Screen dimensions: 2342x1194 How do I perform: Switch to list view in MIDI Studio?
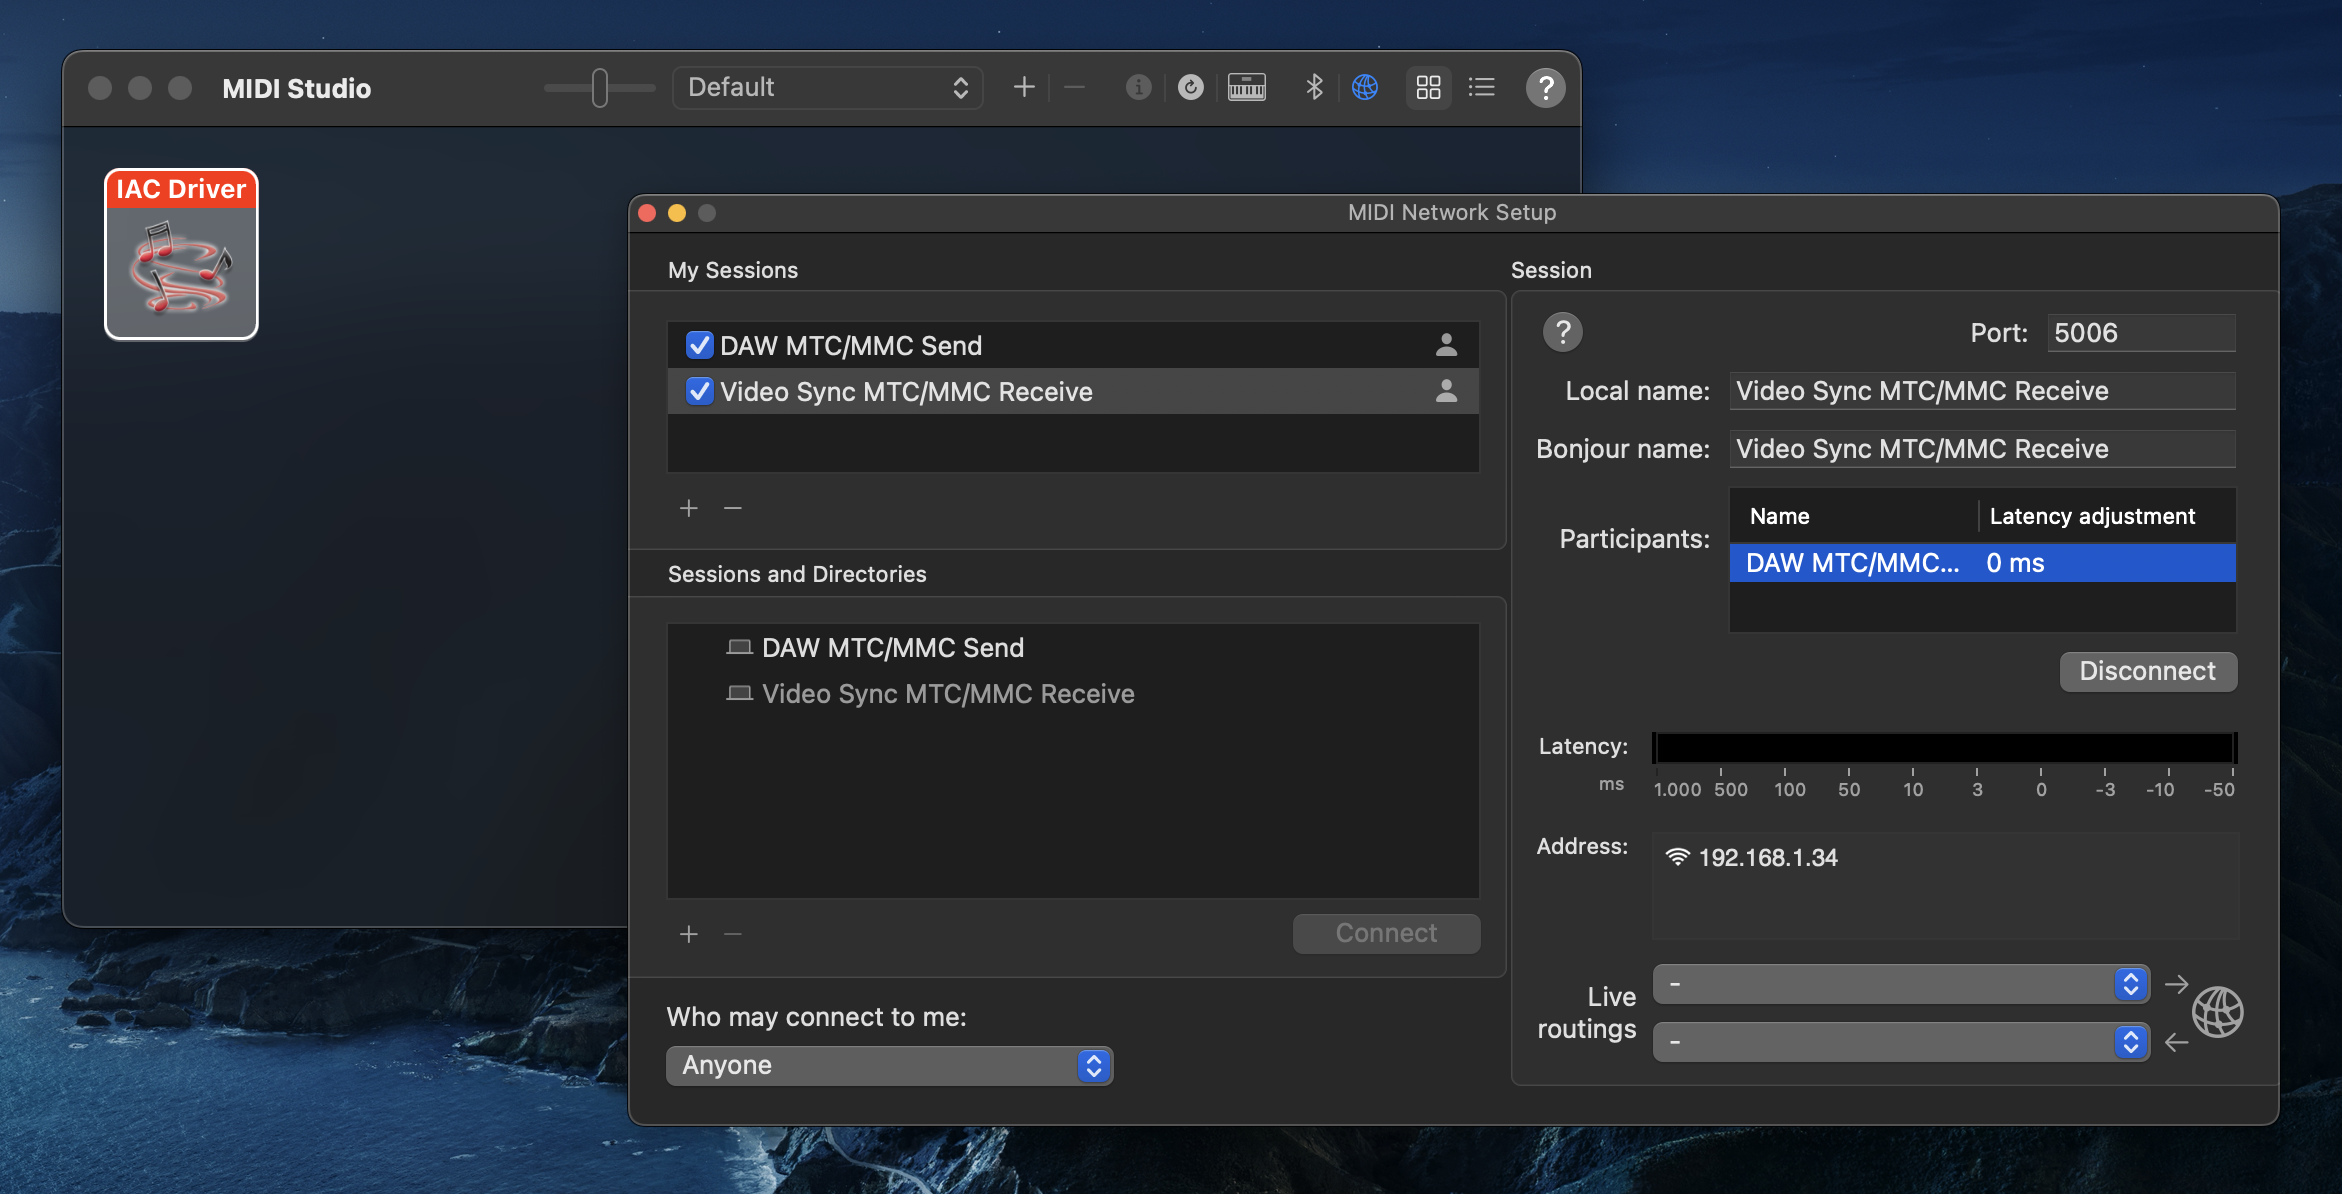(1481, 88)
